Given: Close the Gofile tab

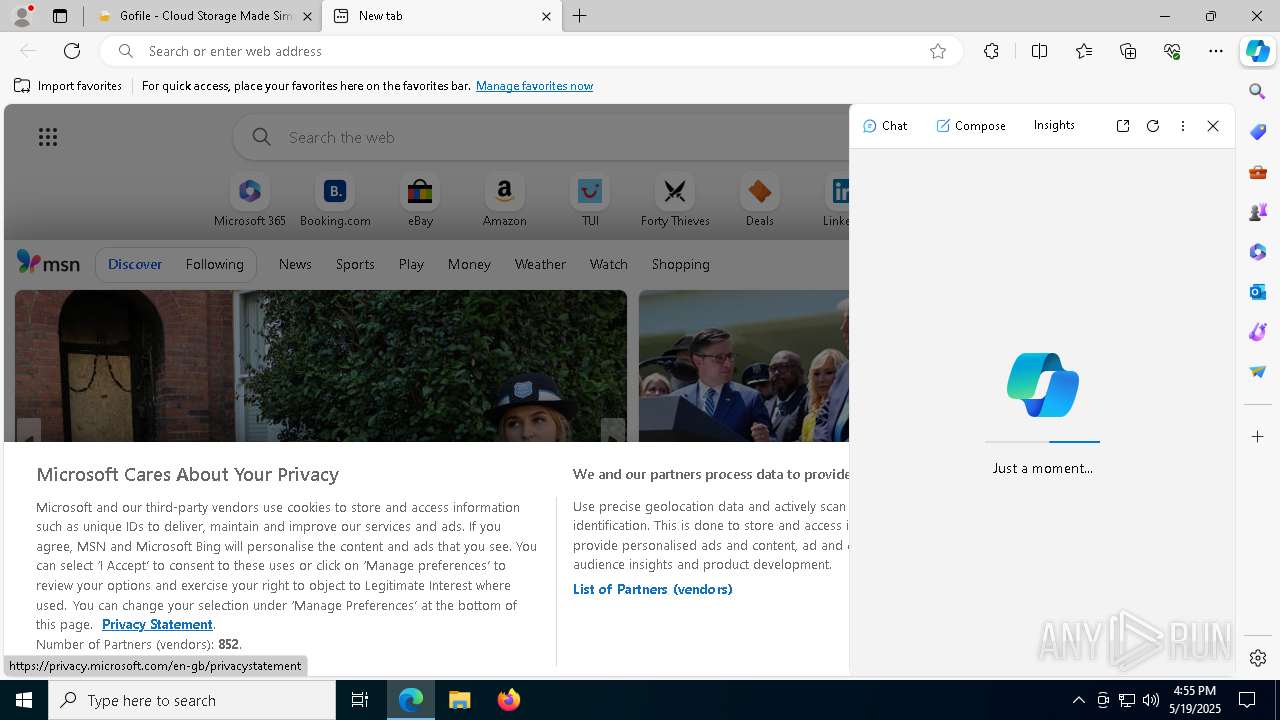Looking at the screenshot, I should 307,16.
